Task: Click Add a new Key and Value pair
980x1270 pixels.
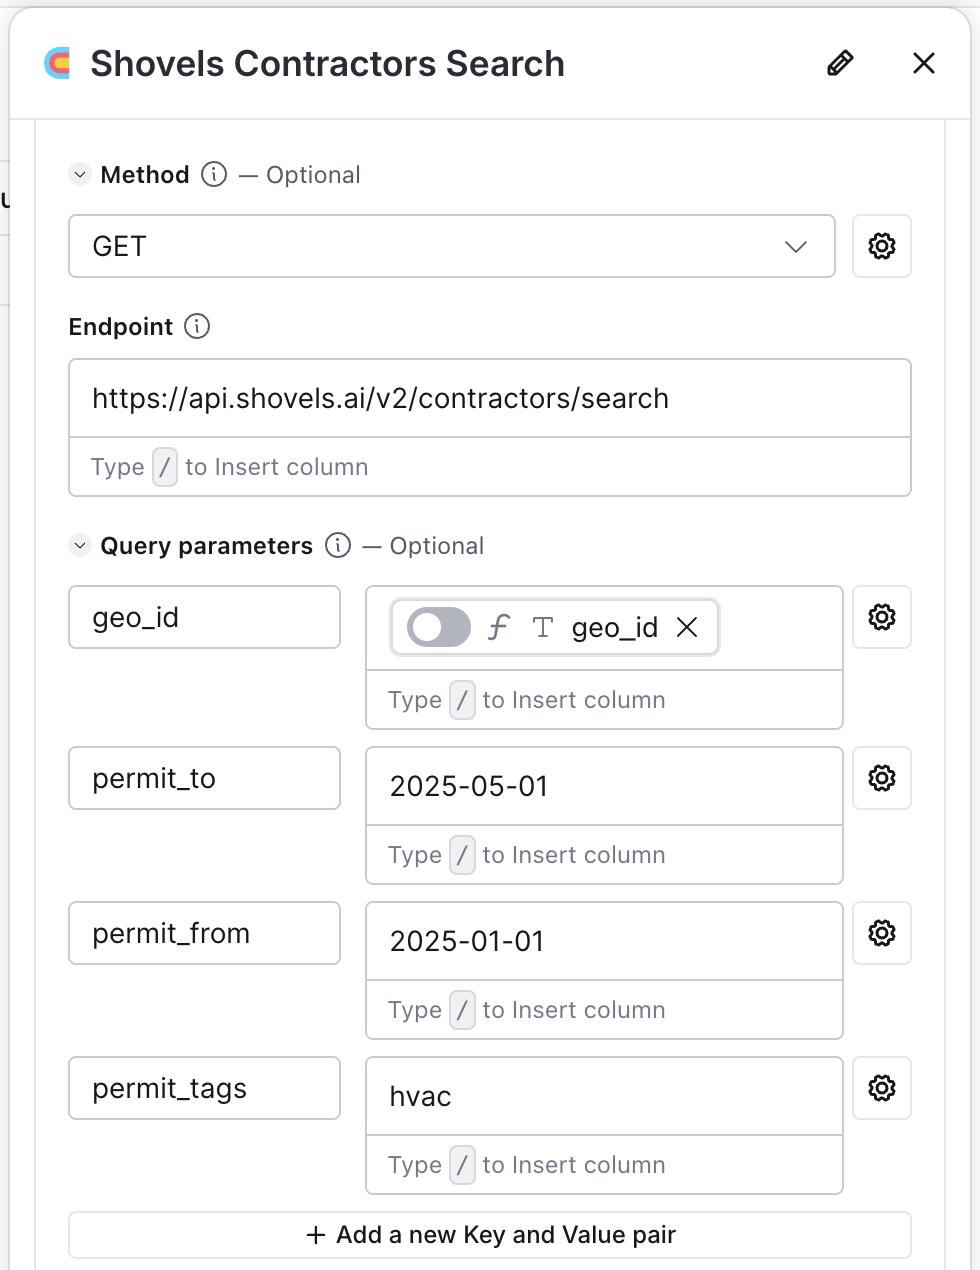Action: click(489, 1234)
